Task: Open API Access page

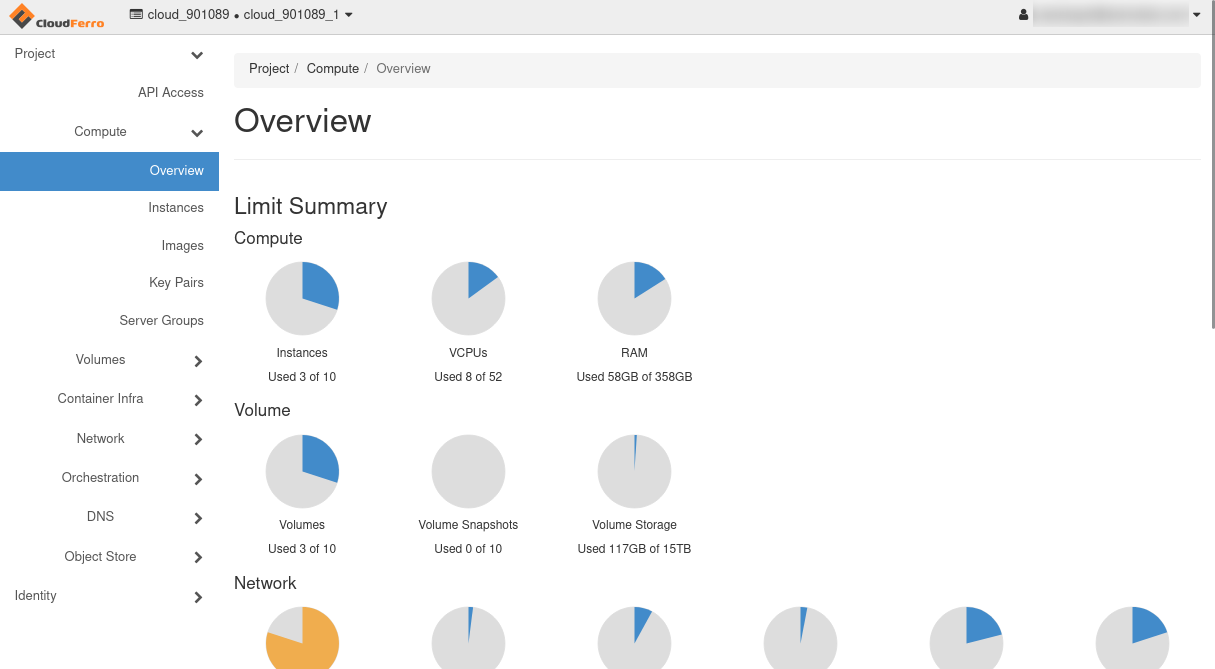Action: pyautogui.click(x=170, y=93)
